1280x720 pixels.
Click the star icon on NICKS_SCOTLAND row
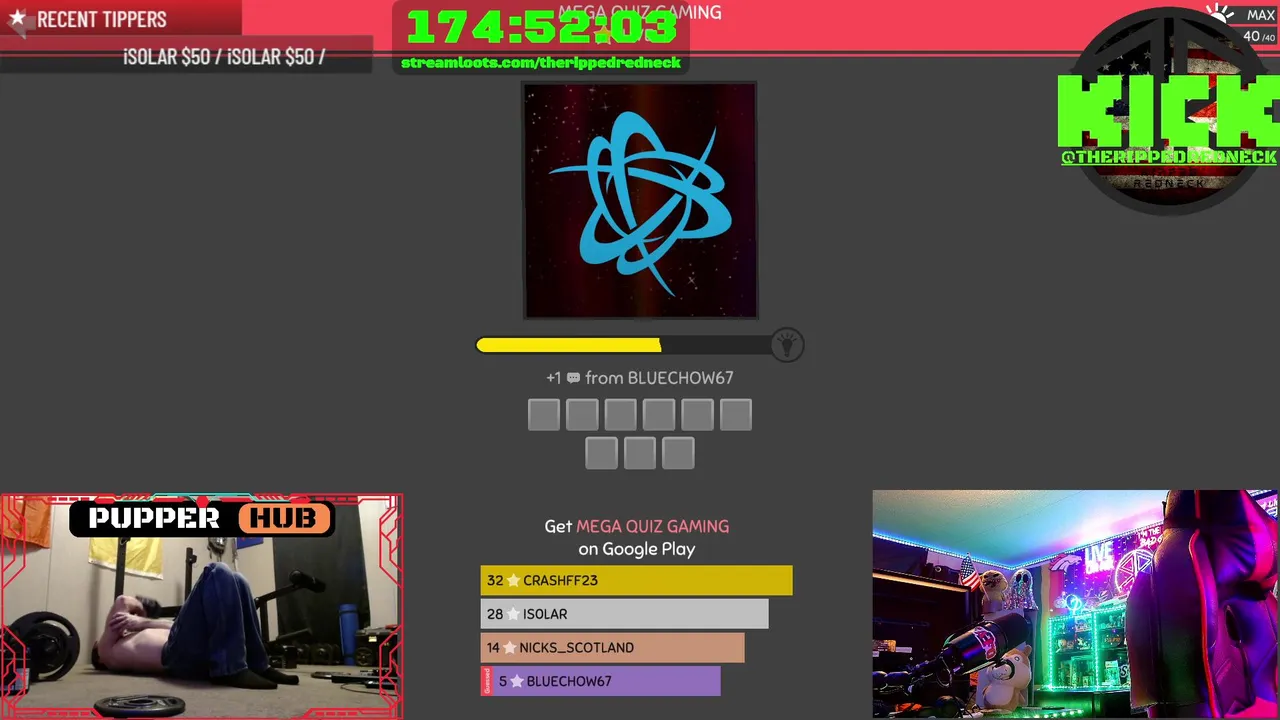click(509, 647)
